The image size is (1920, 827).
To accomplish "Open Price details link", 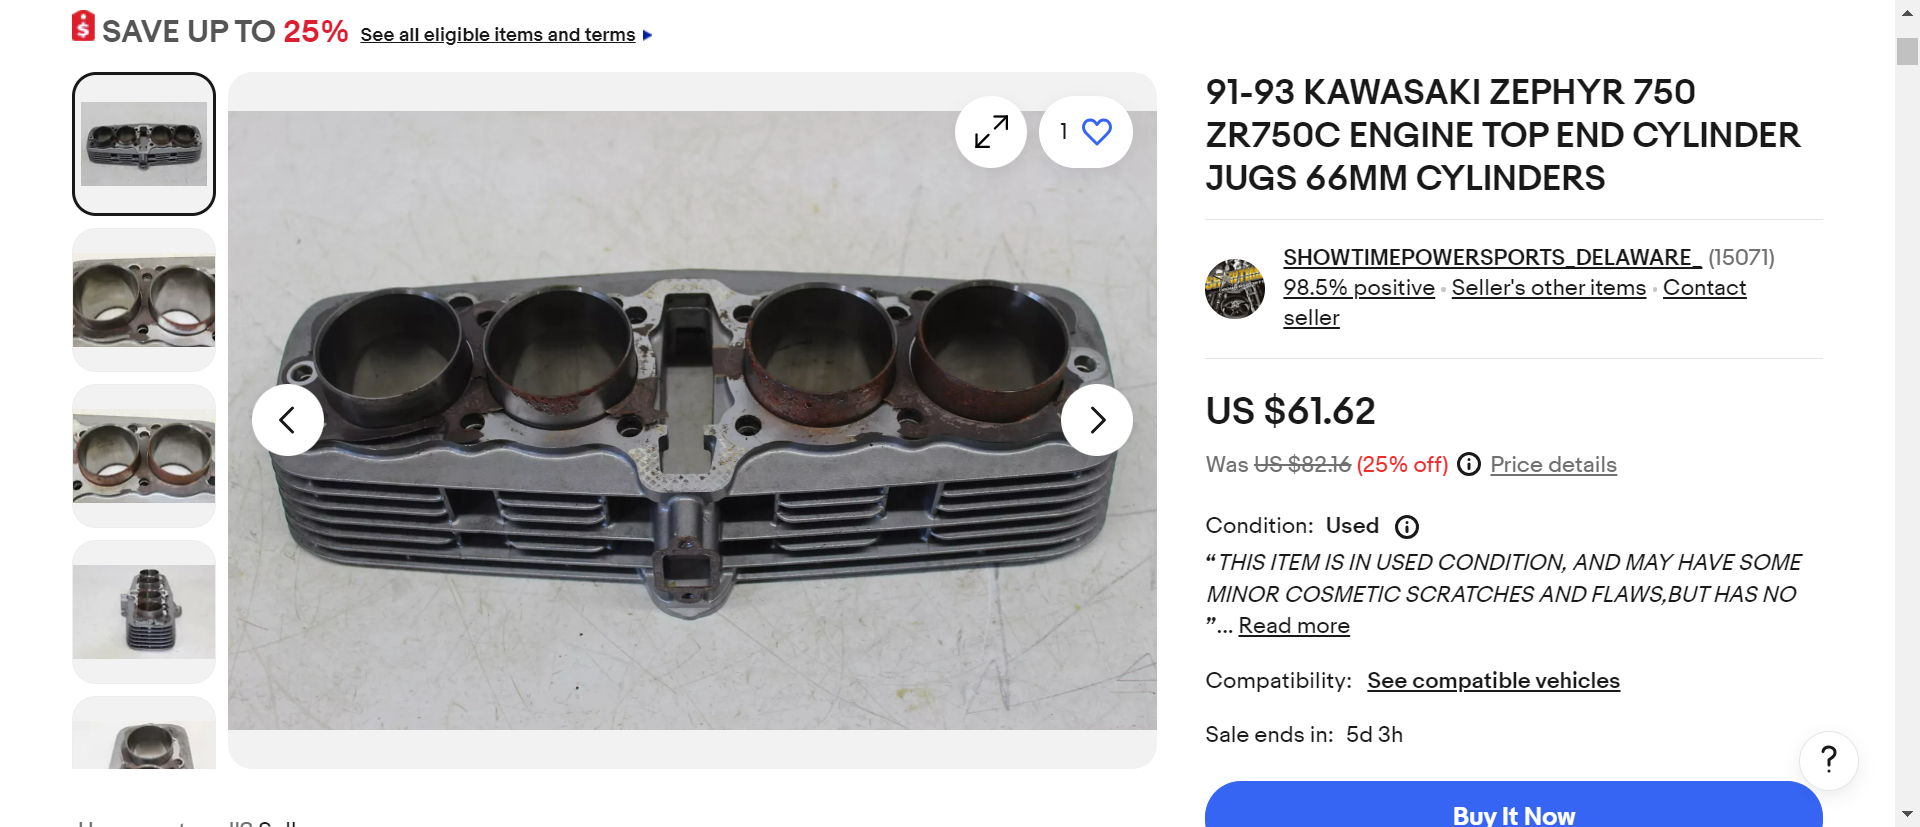I will (1552, 465).
